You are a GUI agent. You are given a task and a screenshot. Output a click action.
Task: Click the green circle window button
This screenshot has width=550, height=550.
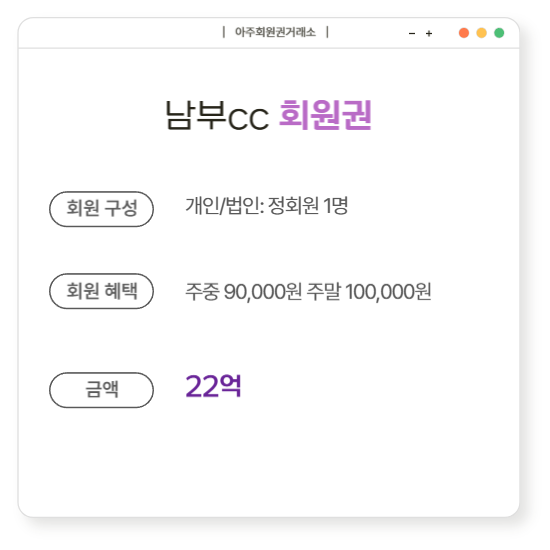(499, 33)
